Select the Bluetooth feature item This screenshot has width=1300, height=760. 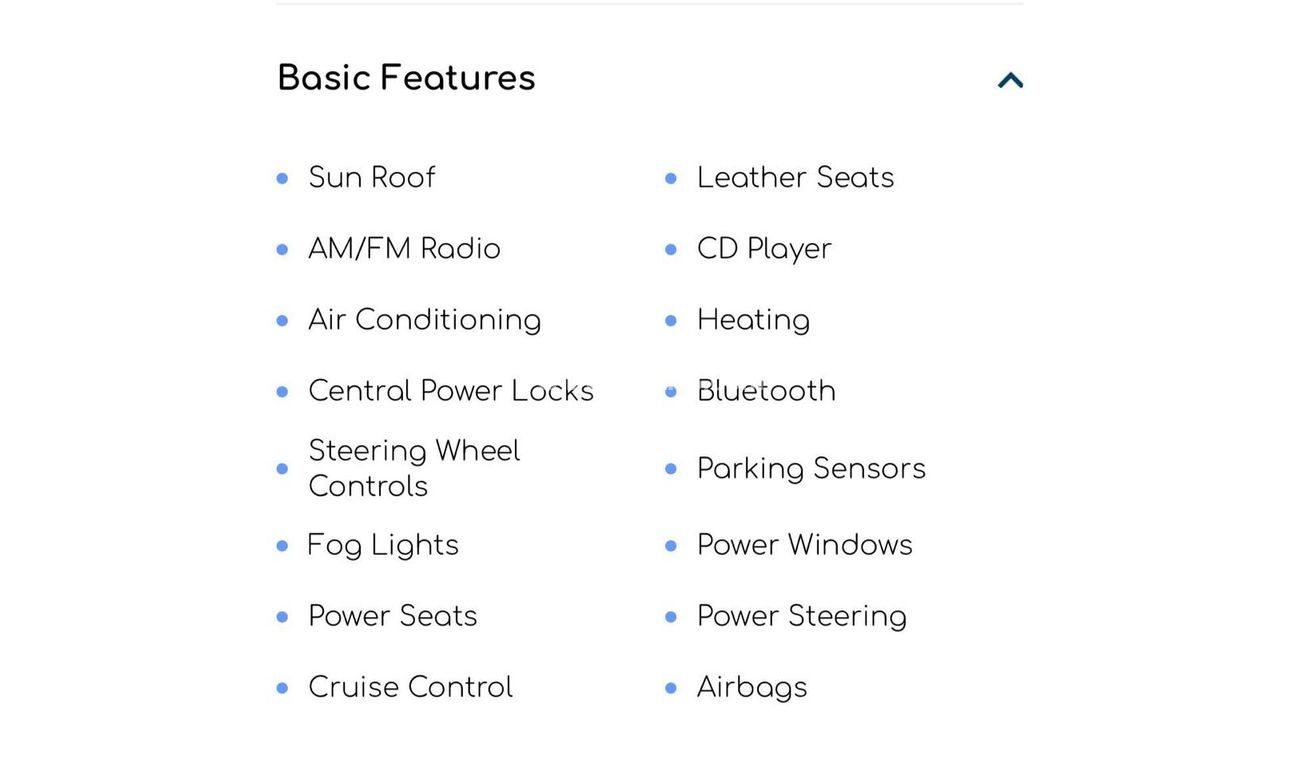pos(766,391)
